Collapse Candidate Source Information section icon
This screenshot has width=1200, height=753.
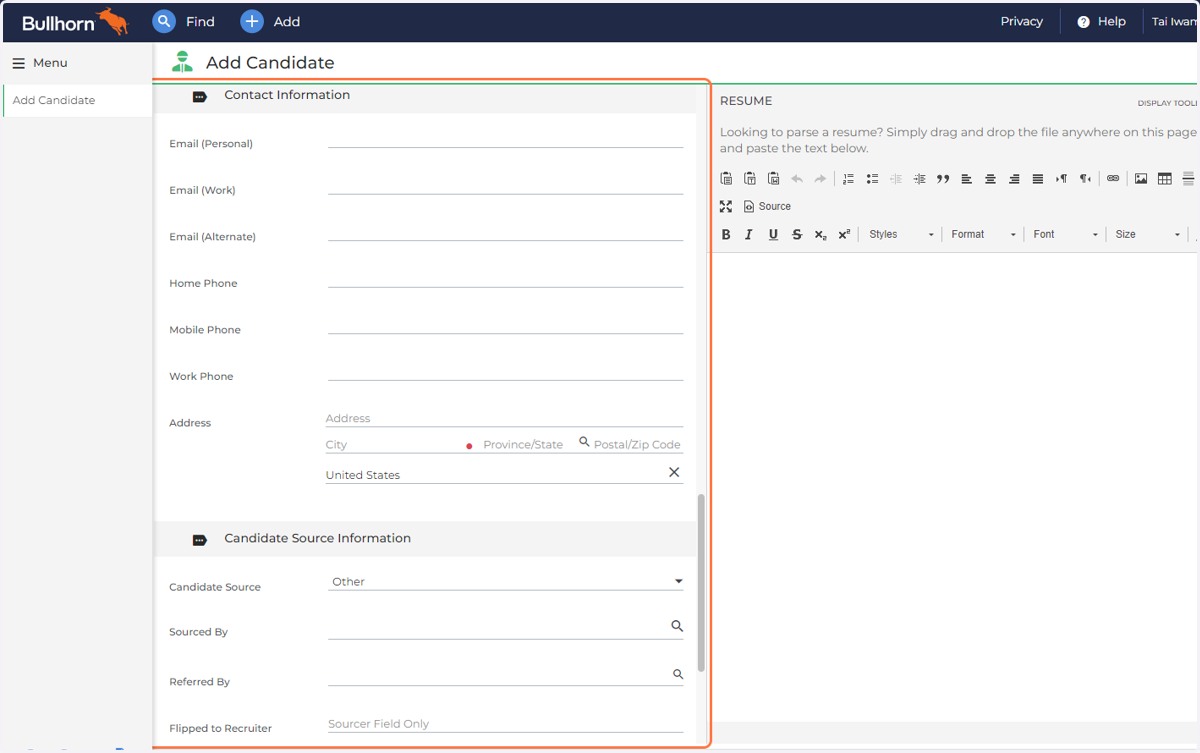coord(199,540)
